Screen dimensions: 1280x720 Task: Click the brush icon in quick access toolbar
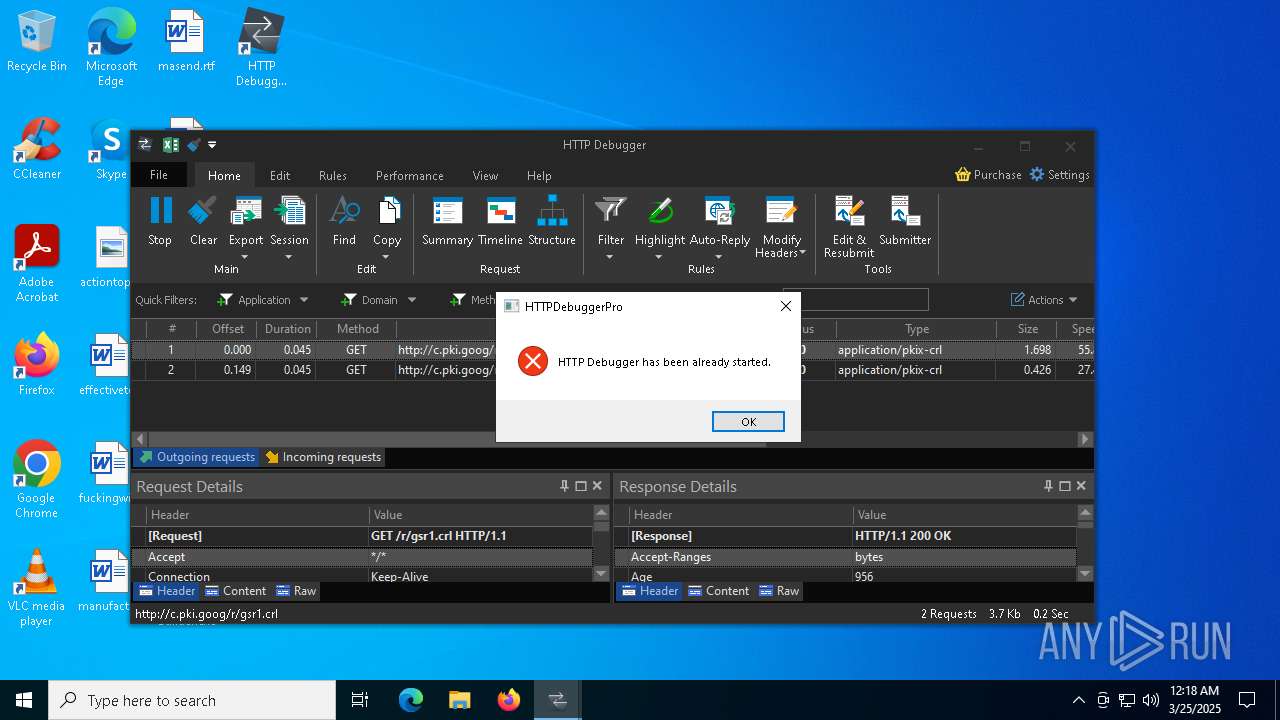[x=194, y=145]
